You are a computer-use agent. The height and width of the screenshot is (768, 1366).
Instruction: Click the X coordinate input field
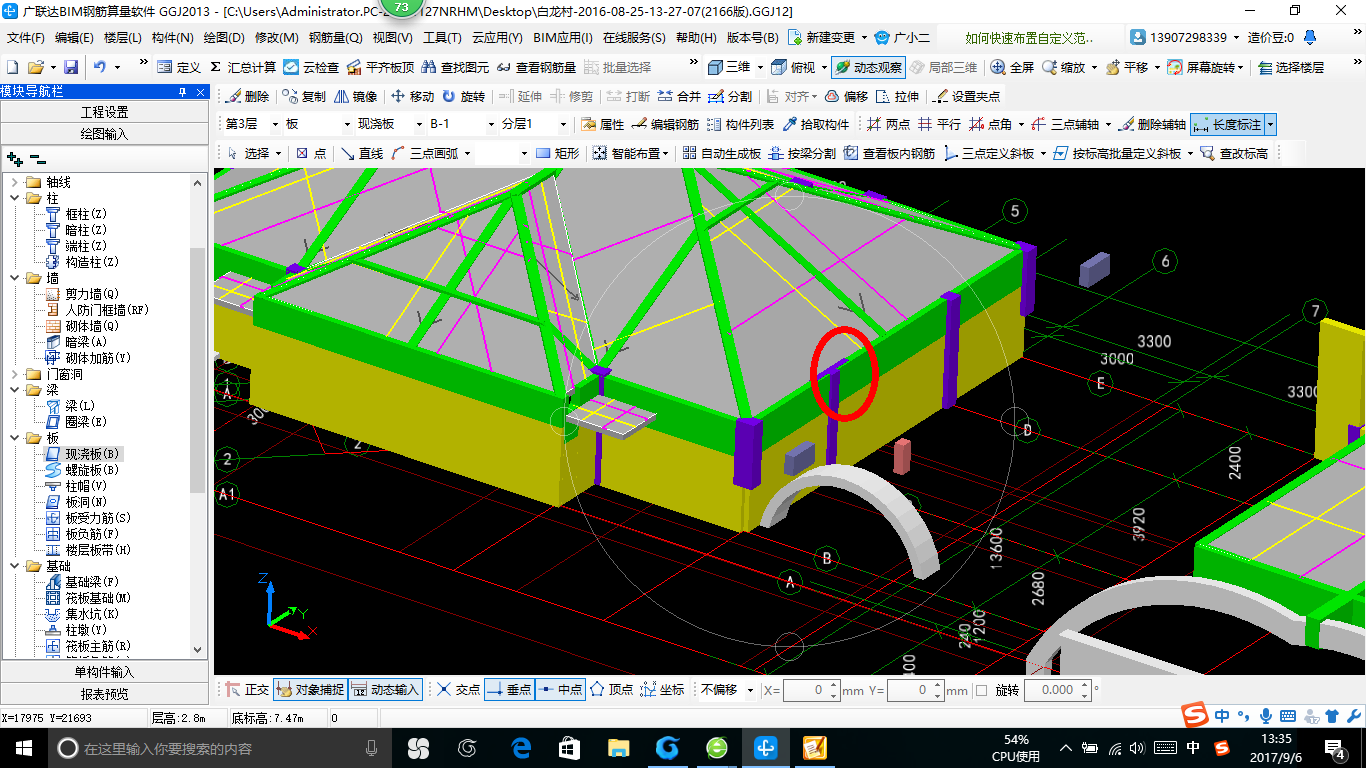click(x=807, y=690)
